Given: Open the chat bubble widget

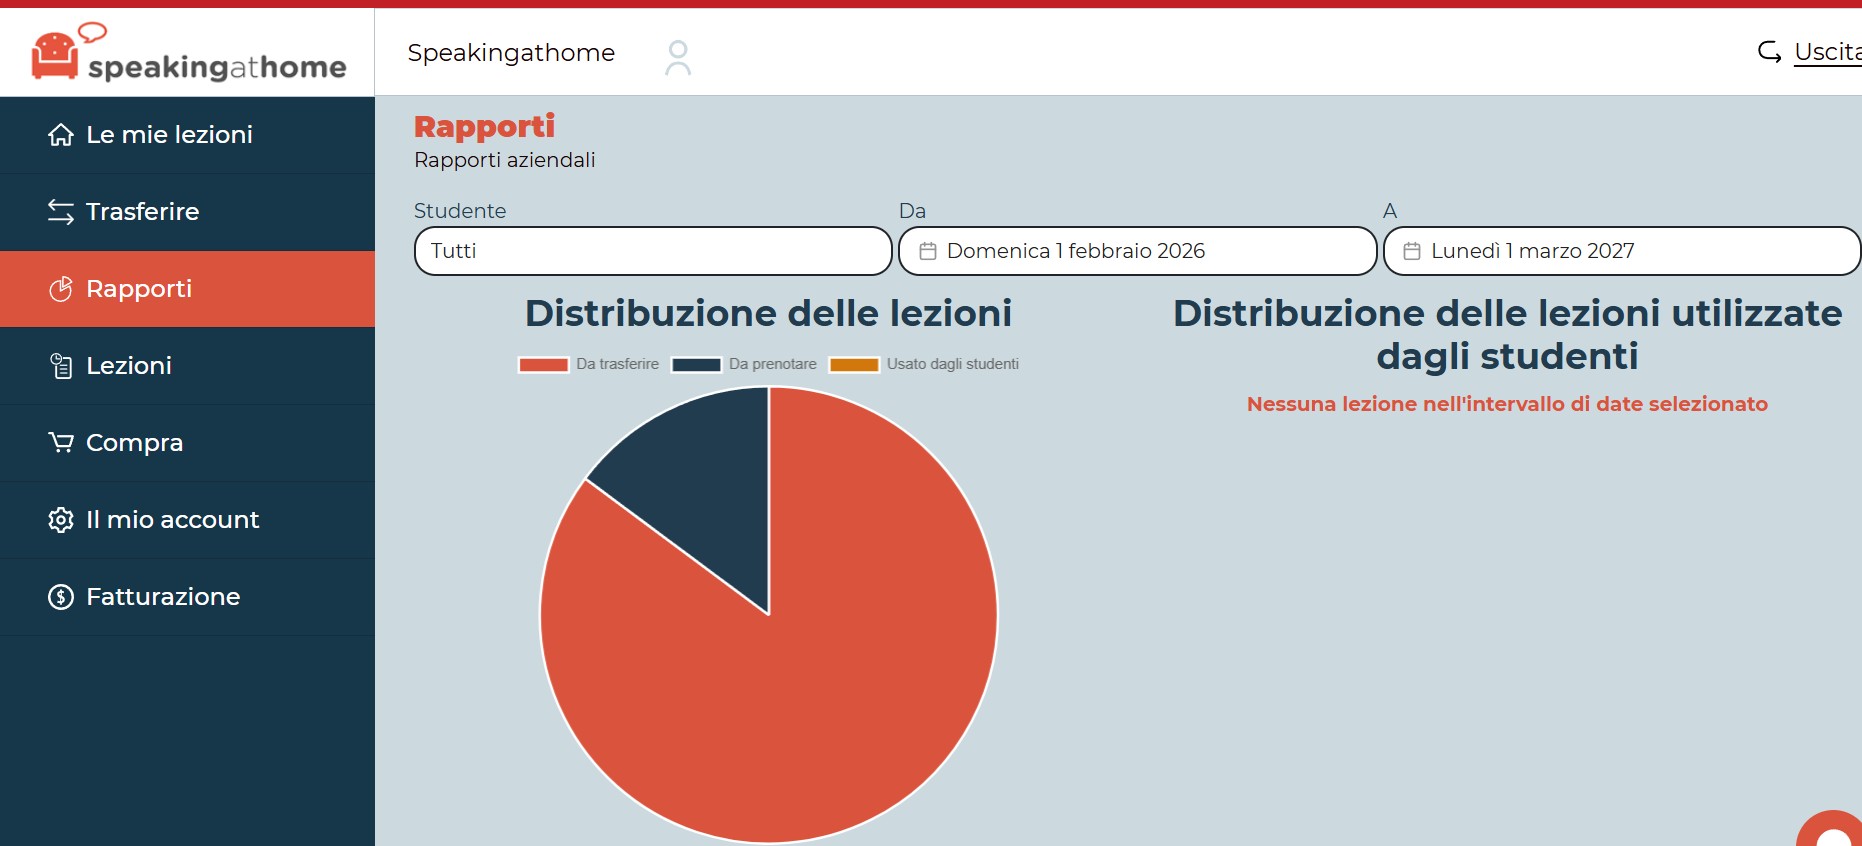Looking at the screenshot, I should (1831, 830).
